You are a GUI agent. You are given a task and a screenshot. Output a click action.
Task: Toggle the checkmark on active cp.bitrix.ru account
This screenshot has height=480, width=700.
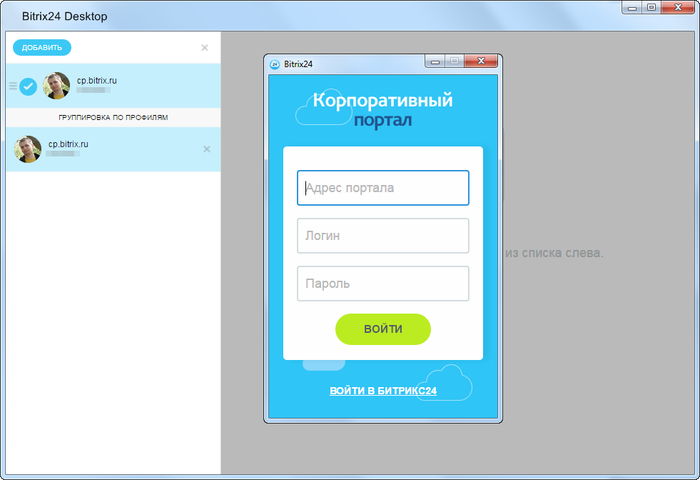[x=28, y=87]
